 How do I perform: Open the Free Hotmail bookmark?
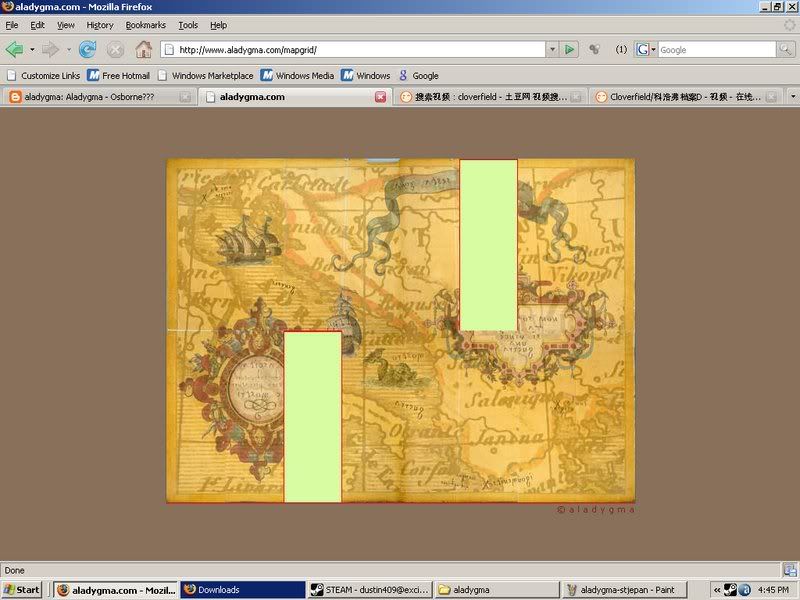point(118,75)
